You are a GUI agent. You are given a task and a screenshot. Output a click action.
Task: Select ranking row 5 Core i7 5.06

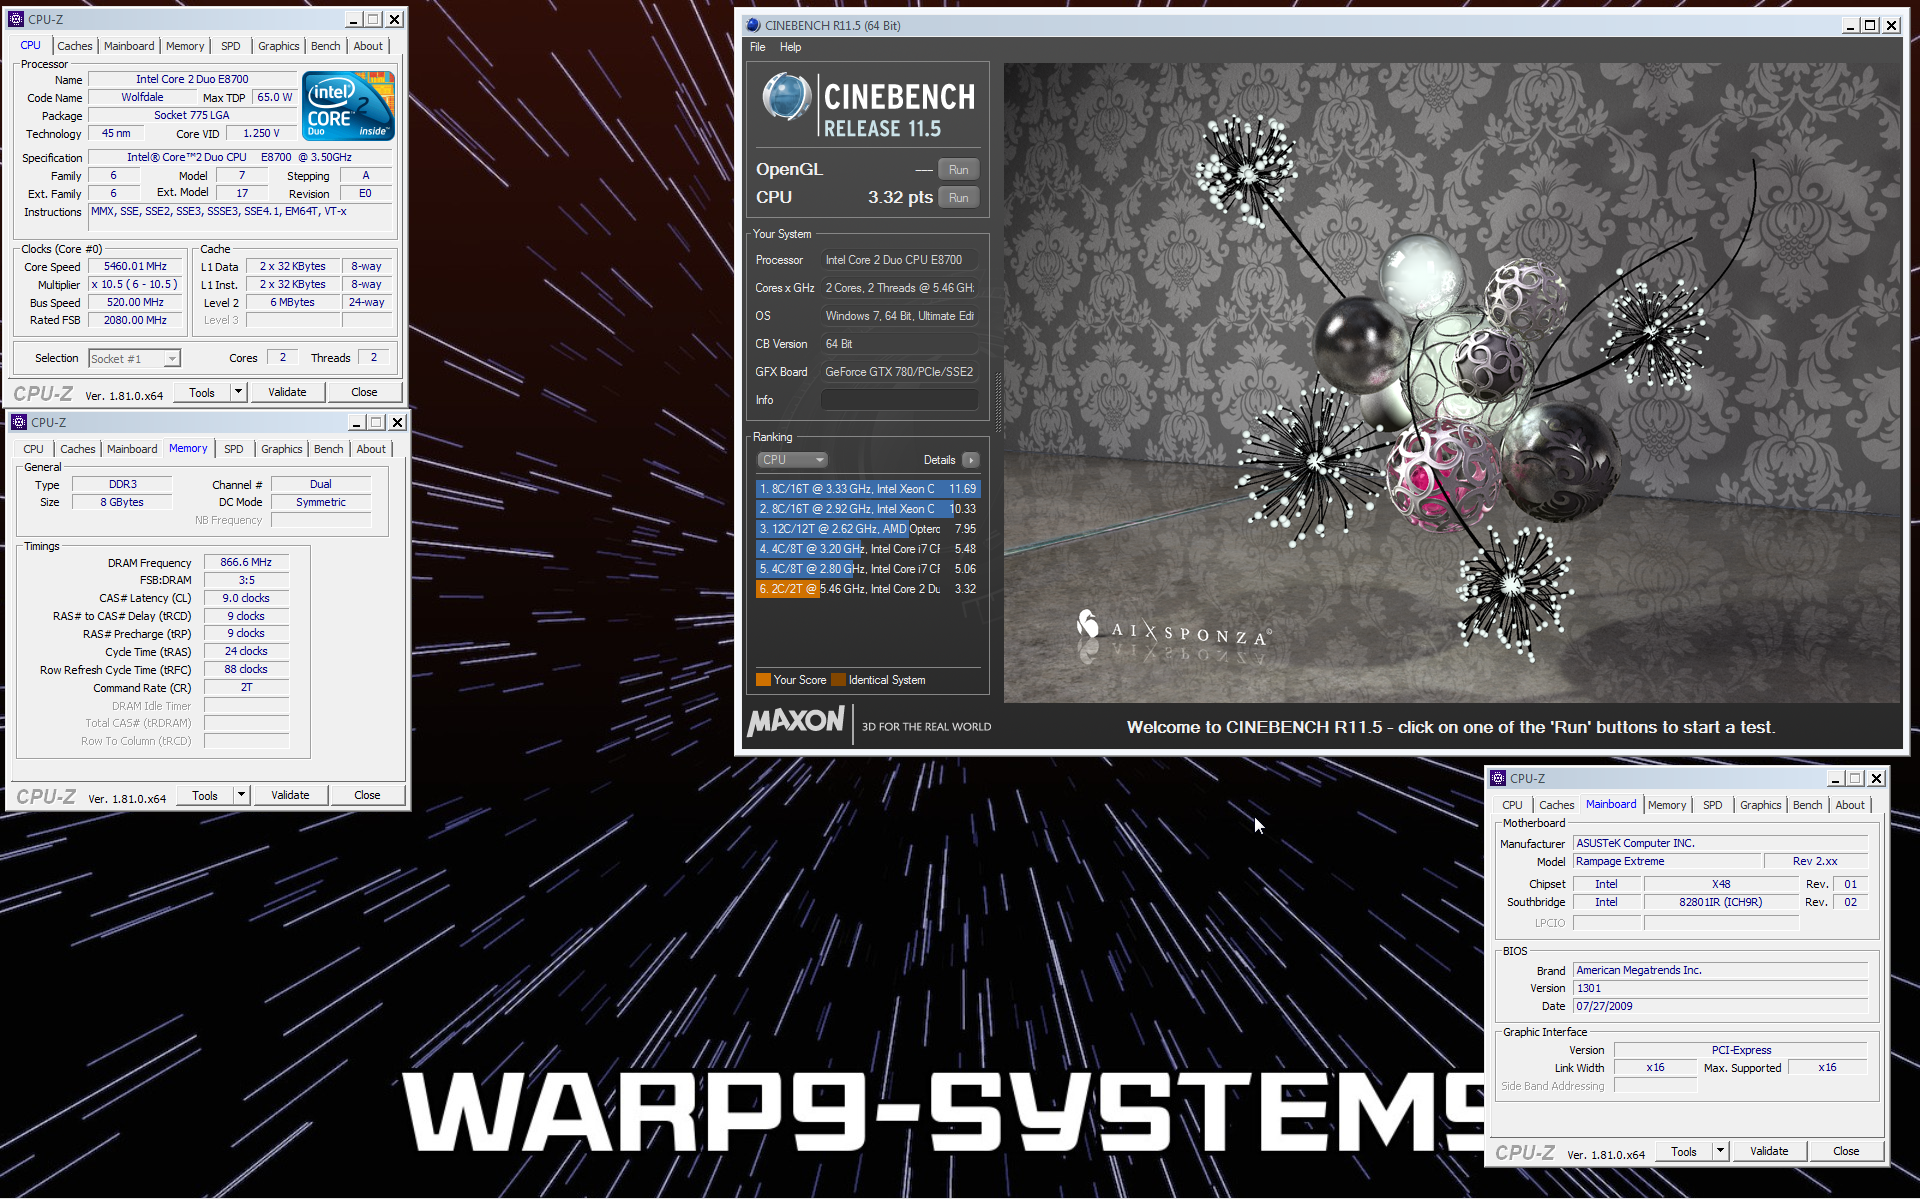coord(868,569)
